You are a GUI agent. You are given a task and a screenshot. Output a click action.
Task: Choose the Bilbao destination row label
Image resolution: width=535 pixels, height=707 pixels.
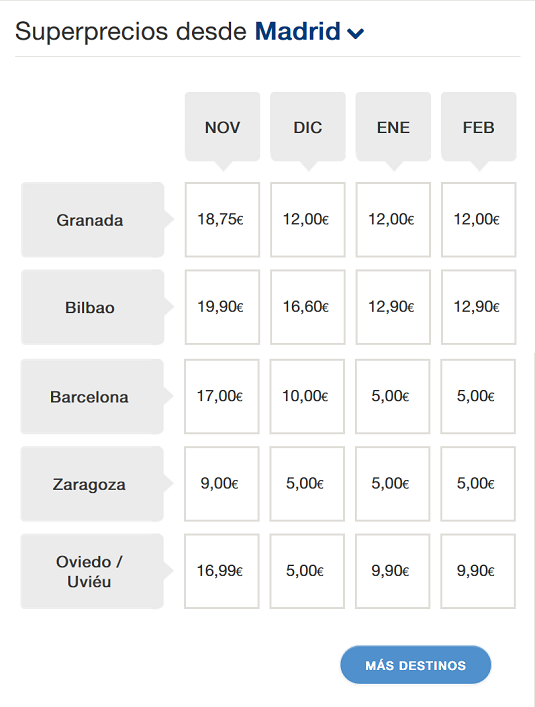92,308
